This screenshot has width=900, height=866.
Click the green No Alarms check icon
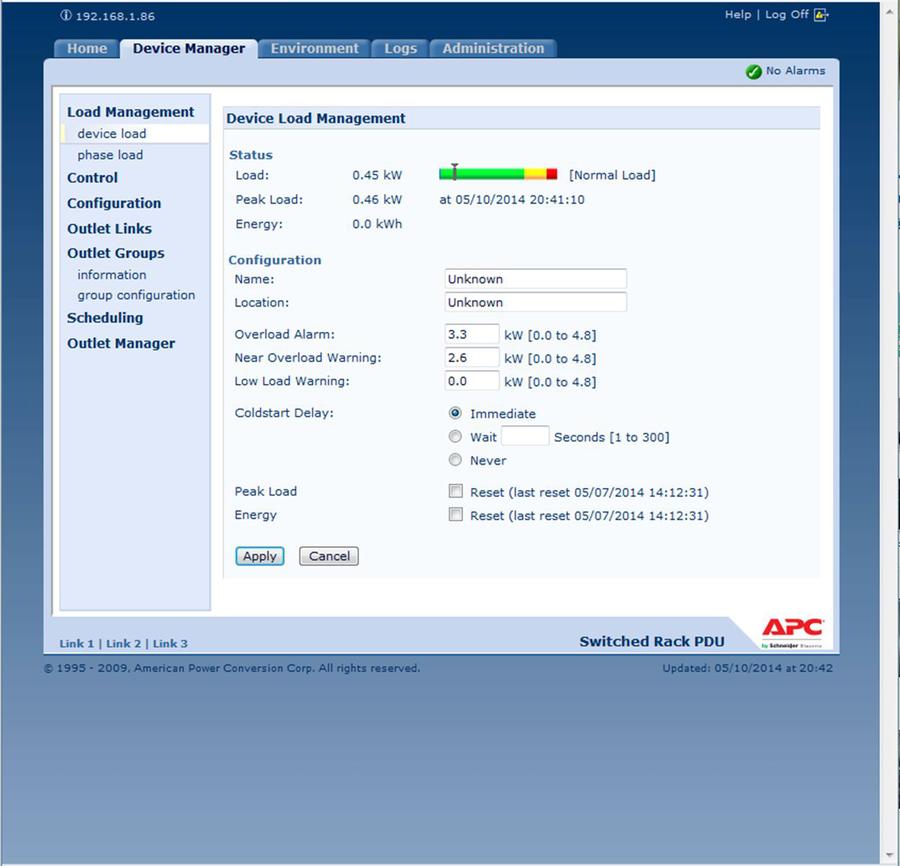(x=753, y=72)
